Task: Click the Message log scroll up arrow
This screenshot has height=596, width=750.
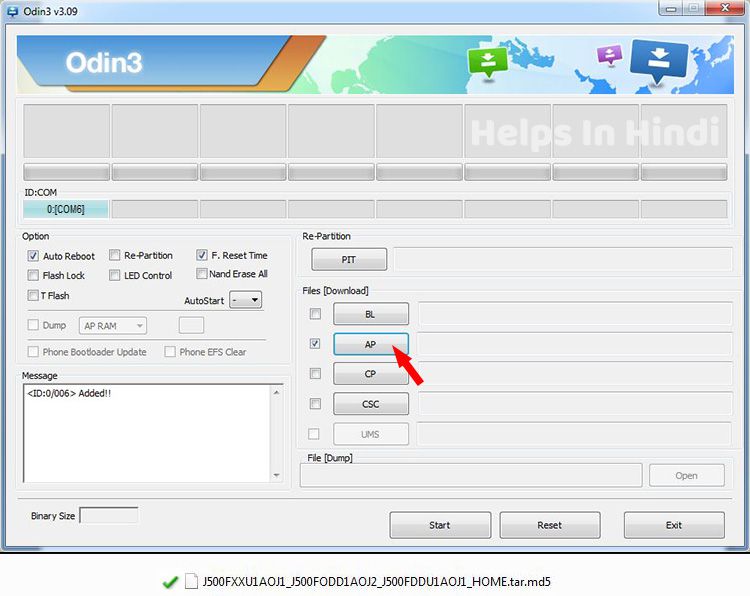Action: [276, 392]
